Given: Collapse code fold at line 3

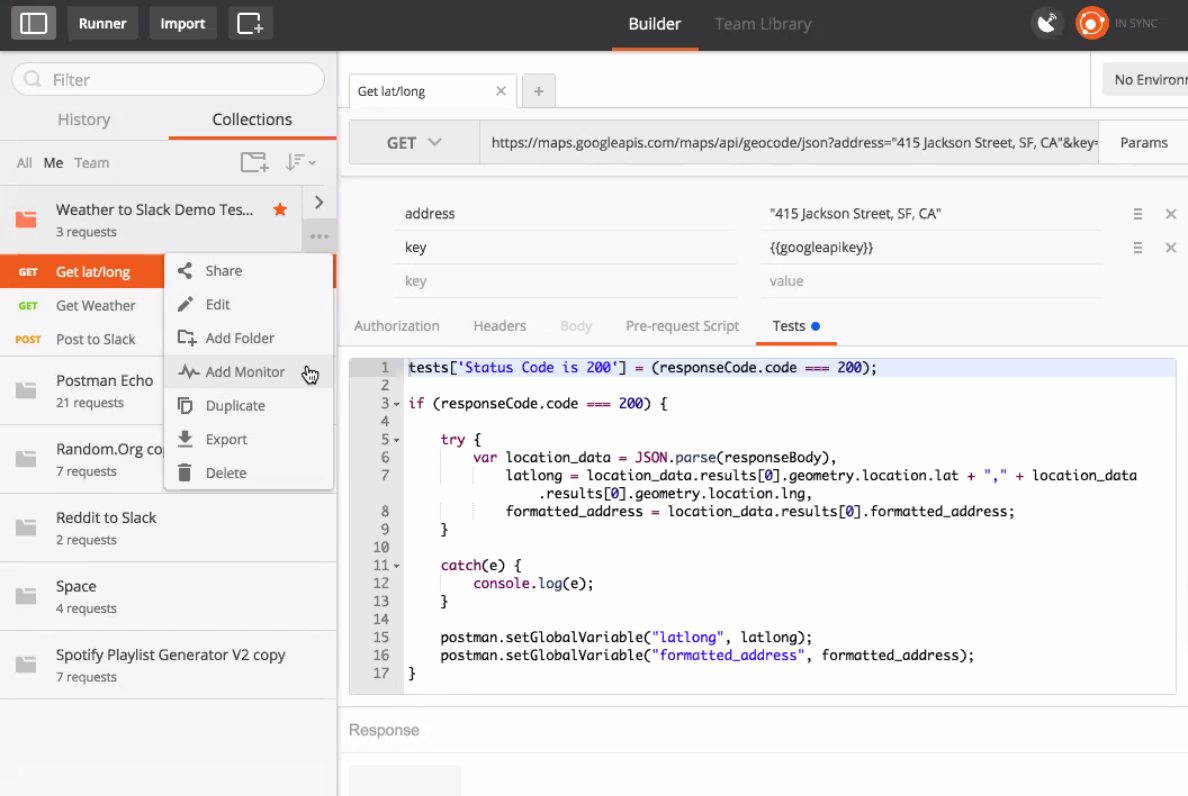Looking at the screenshot, I should pyautogui.click(x=396, y=404).
